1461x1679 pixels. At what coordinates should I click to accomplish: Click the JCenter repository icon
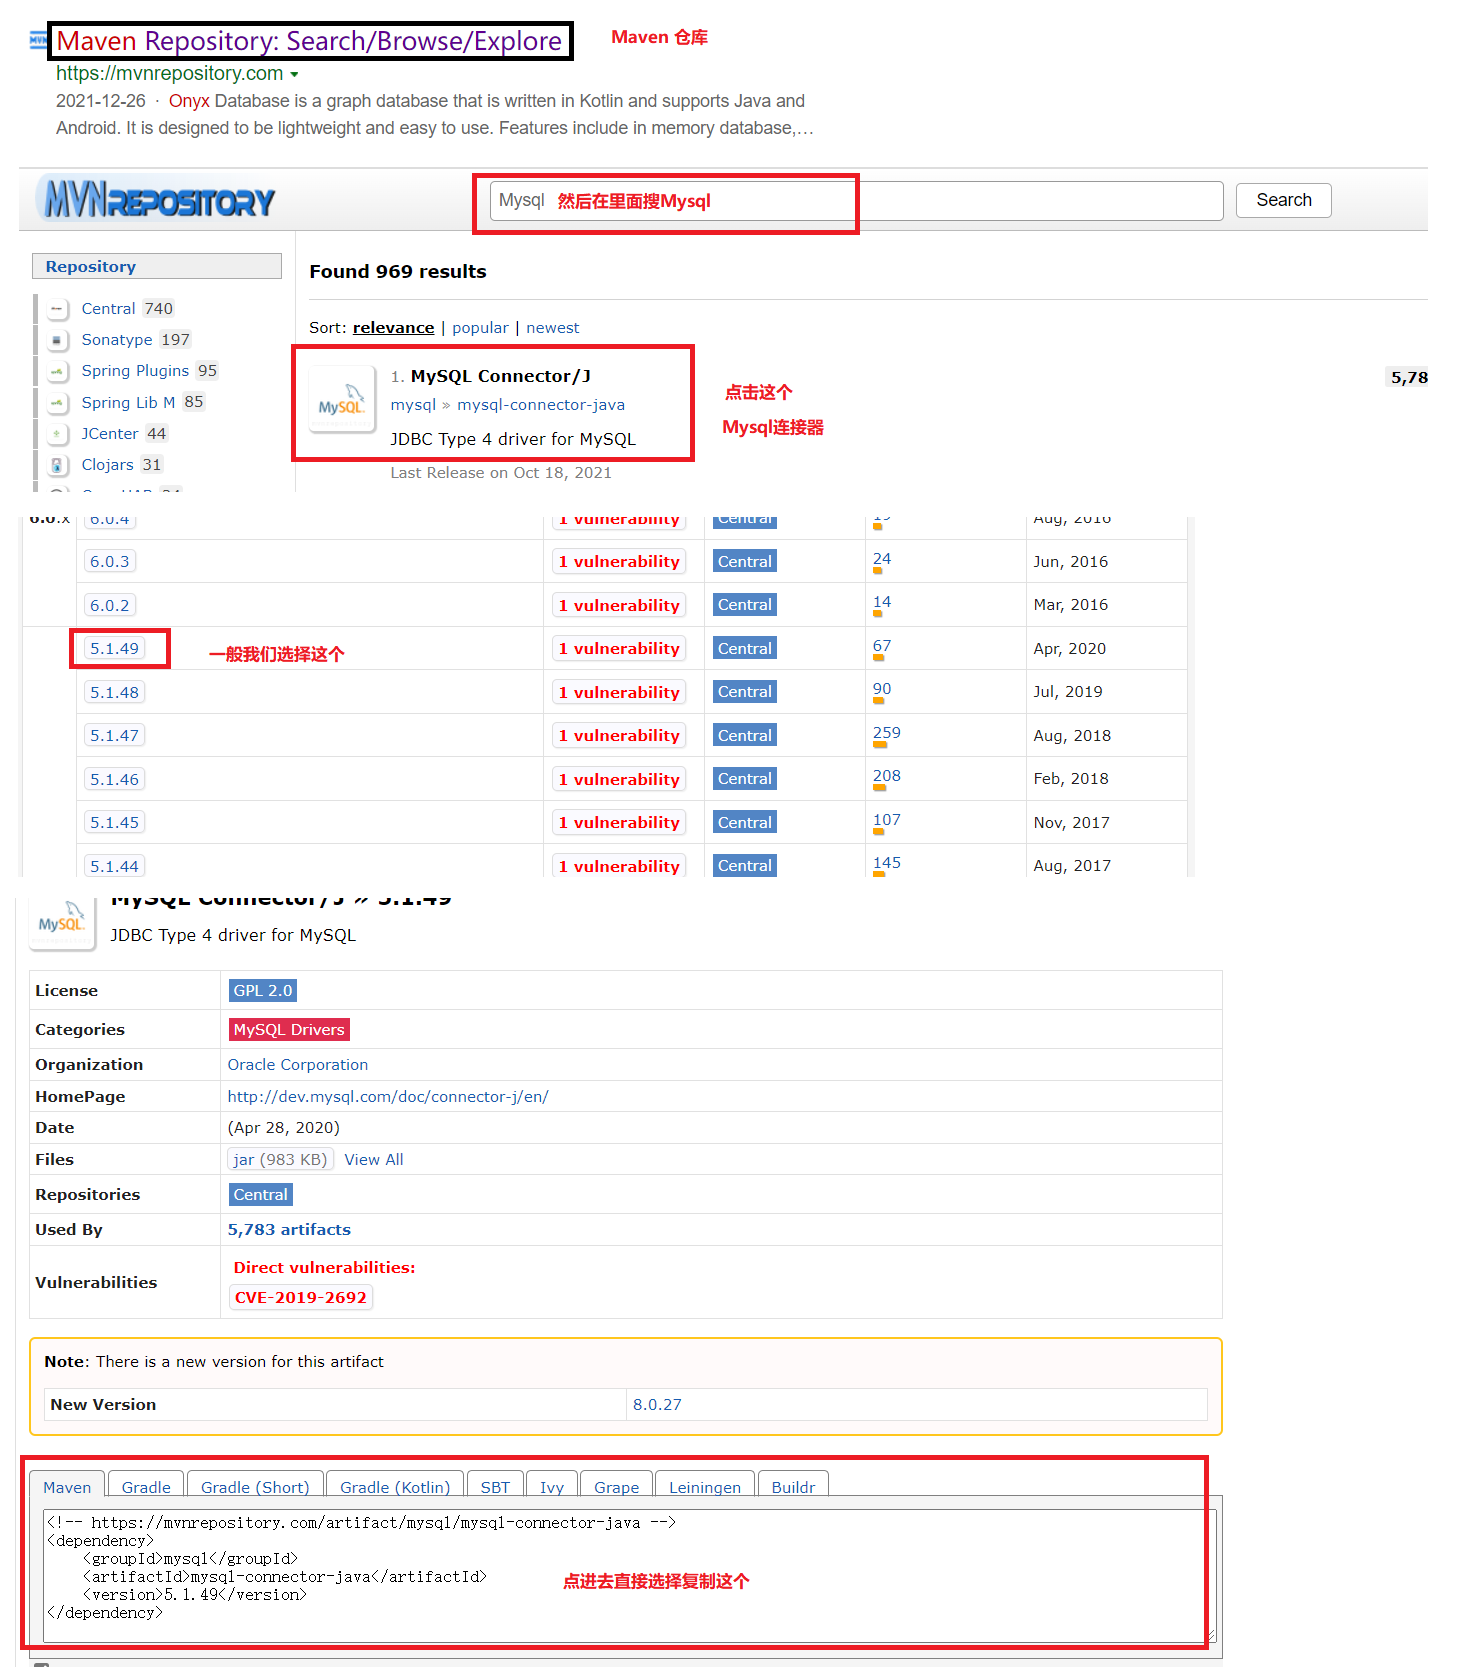coord(57,434)
